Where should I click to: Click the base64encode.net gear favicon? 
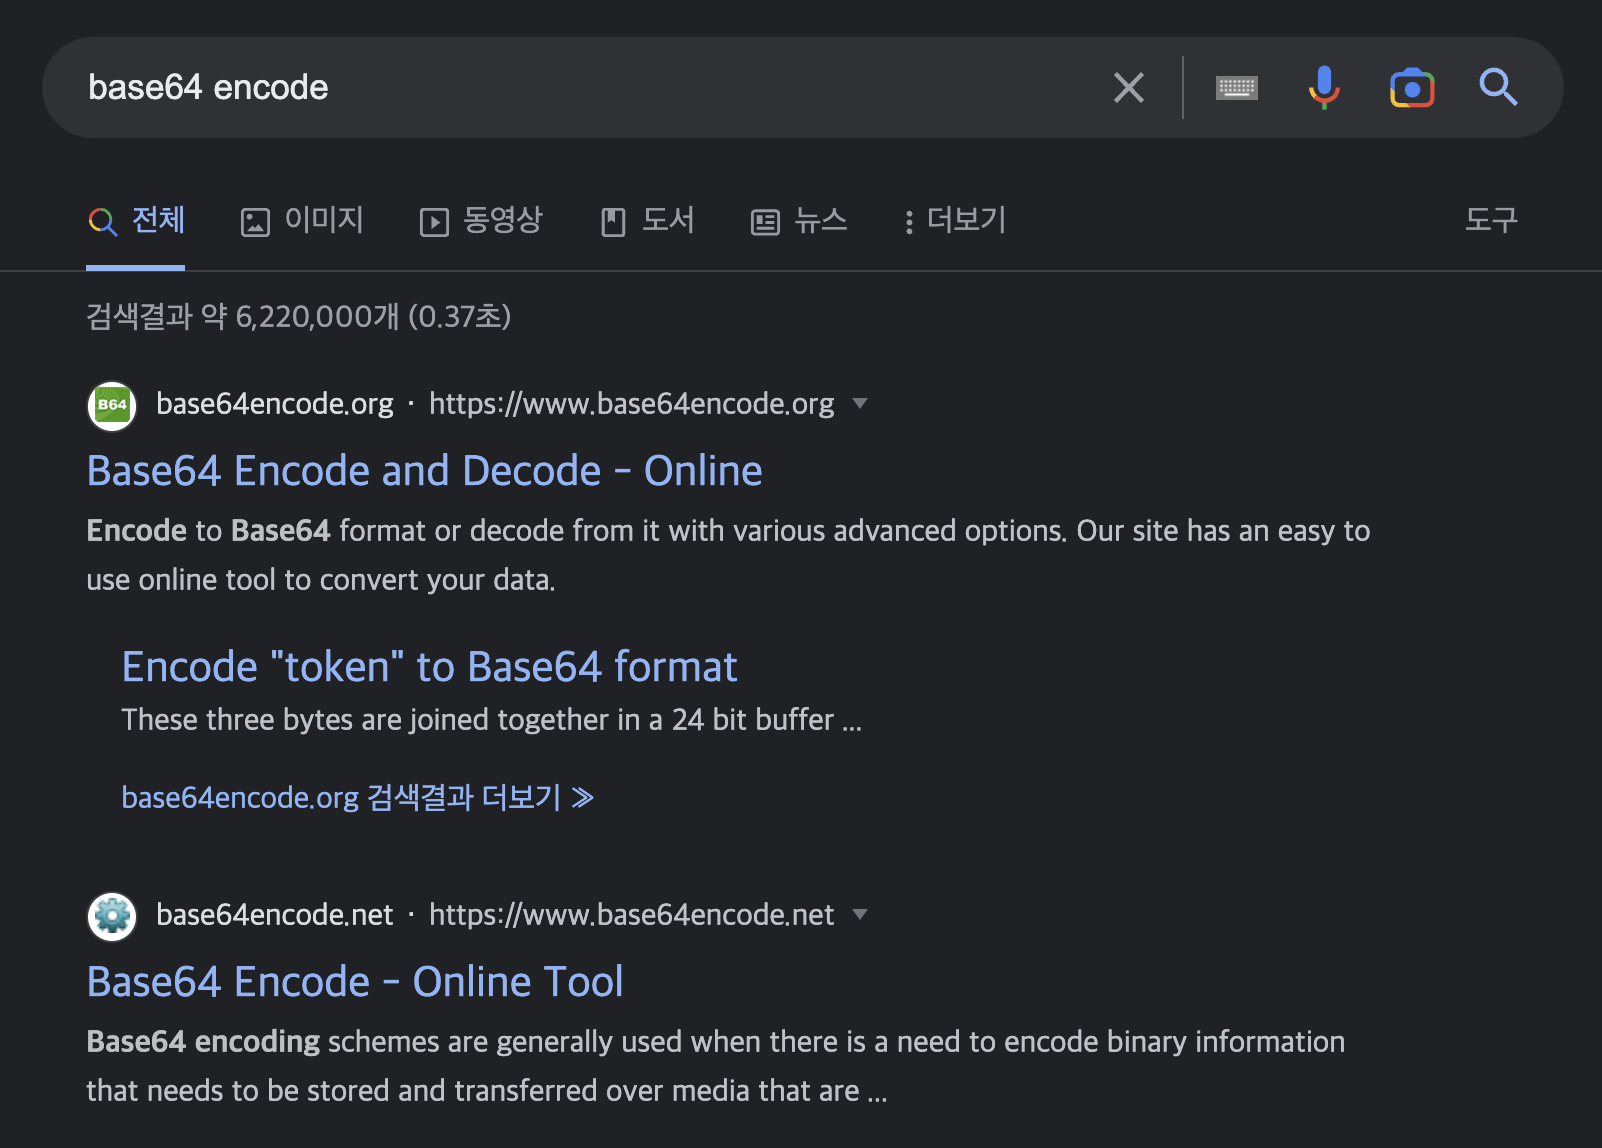[x=111, y=916]
